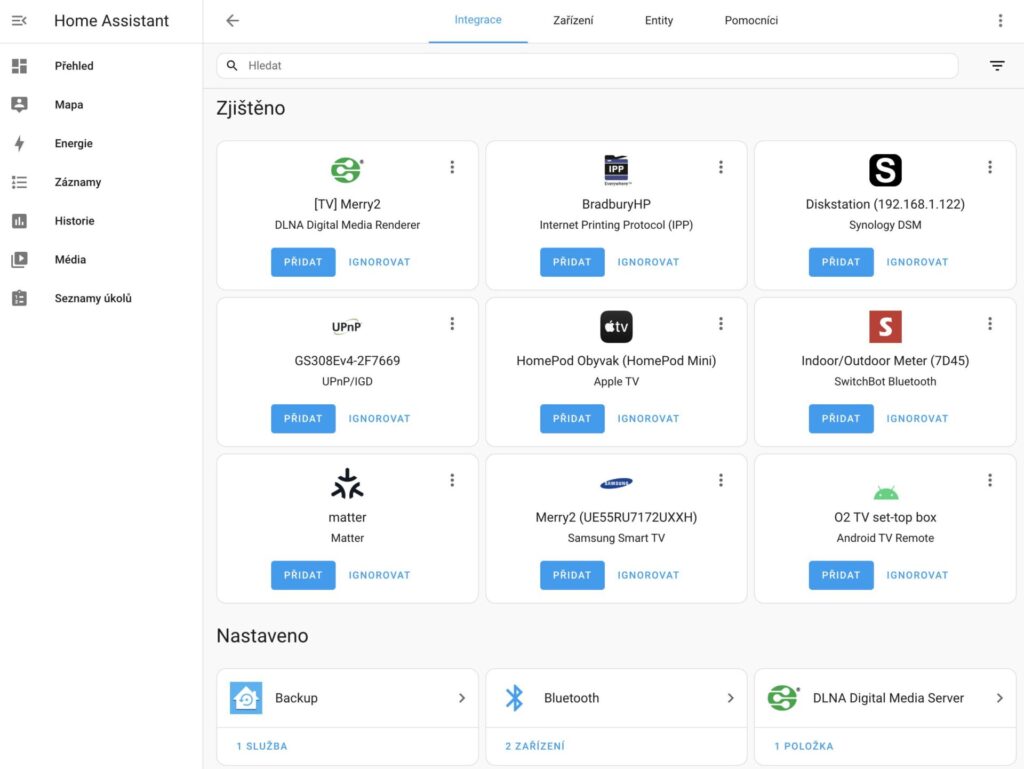Open the filter options icon
The height and width of the screenshot is (769, 1024).
point(997,65)
